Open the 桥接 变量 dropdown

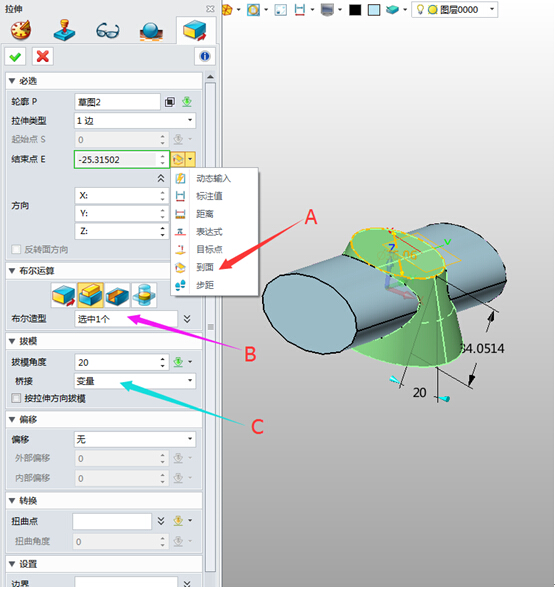pos(135,381)
